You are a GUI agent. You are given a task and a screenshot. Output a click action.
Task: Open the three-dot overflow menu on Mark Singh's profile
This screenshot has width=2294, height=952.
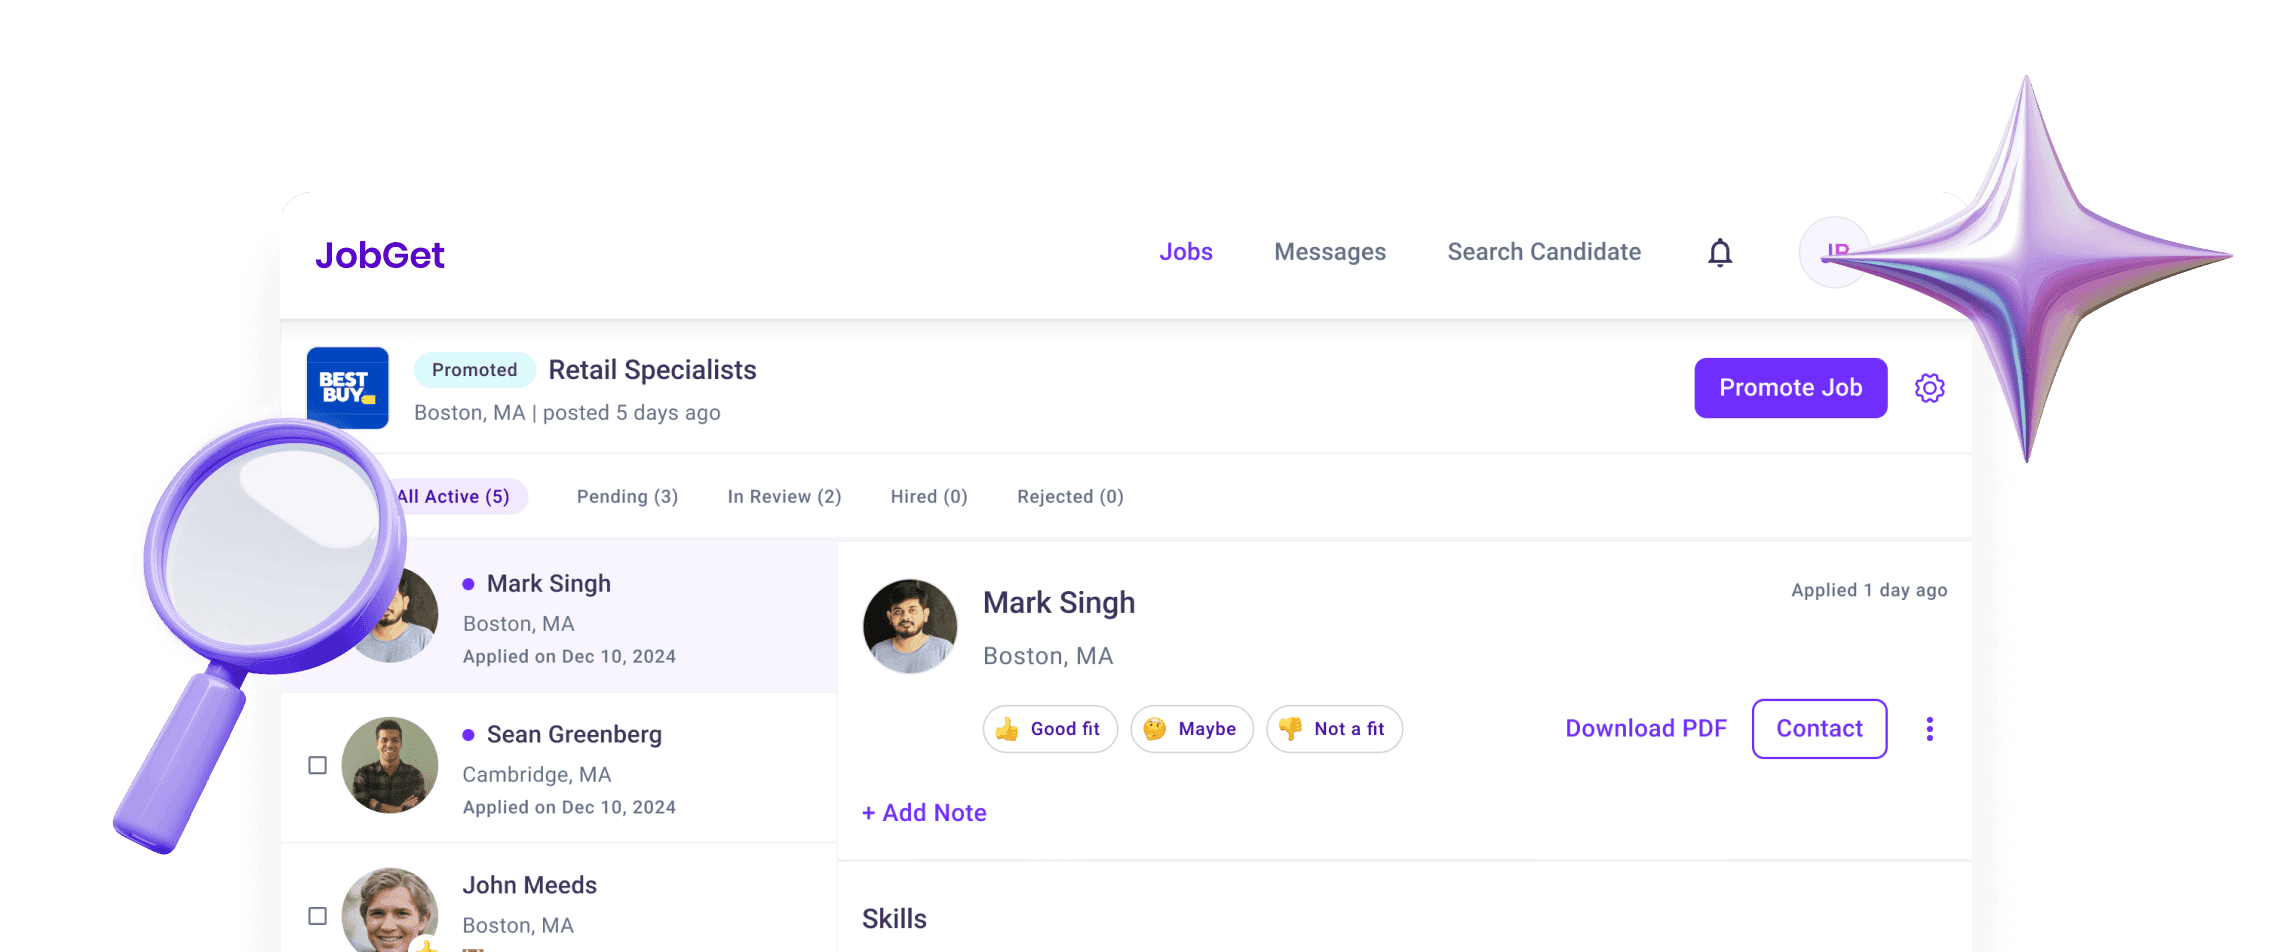tap(1930, 728)
